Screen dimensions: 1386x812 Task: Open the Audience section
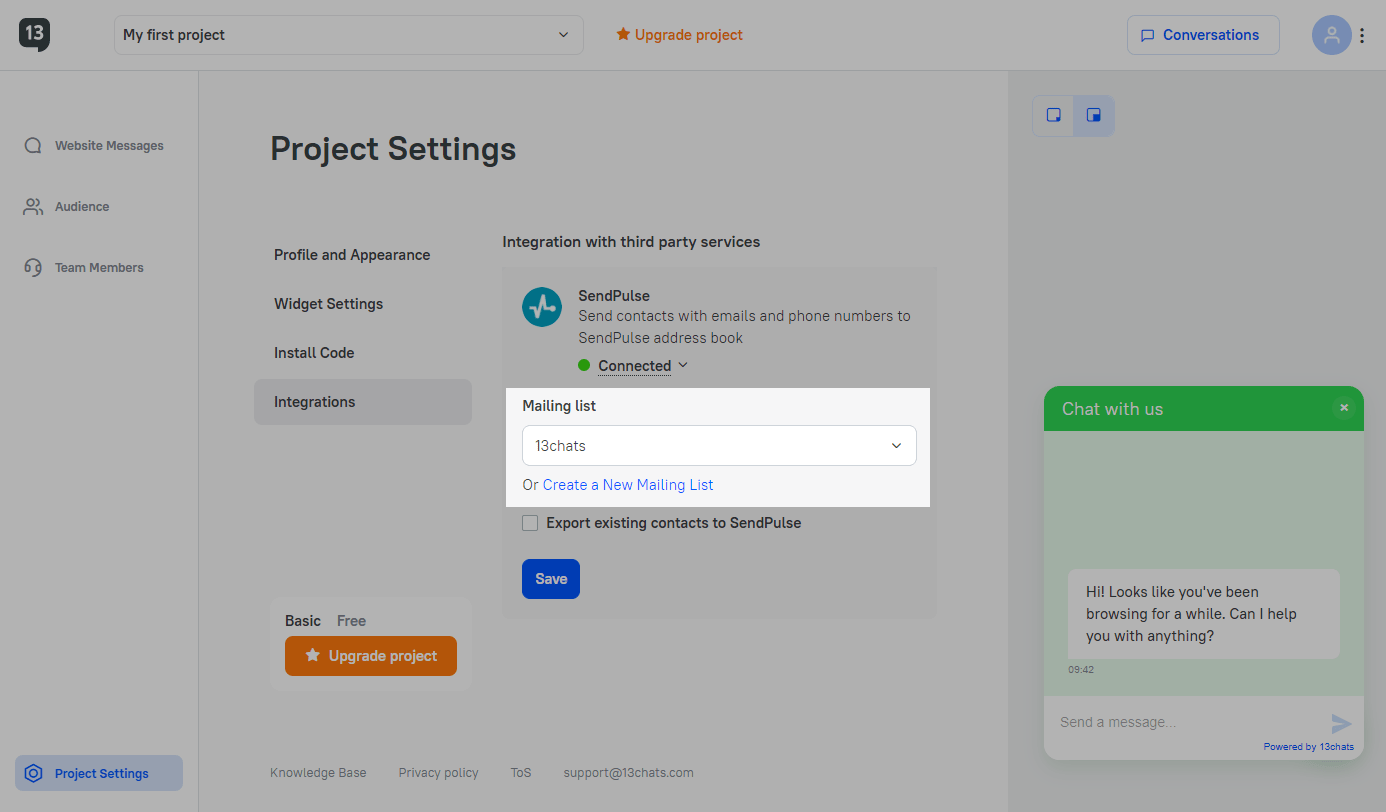click(81, 207)
